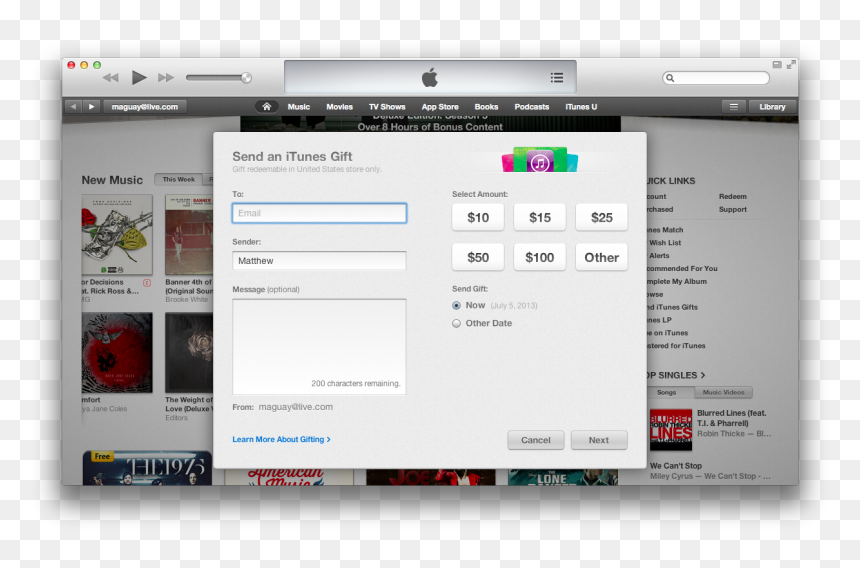Focus the iTunes search field
860x568 pixels.
tap(716, 78)
